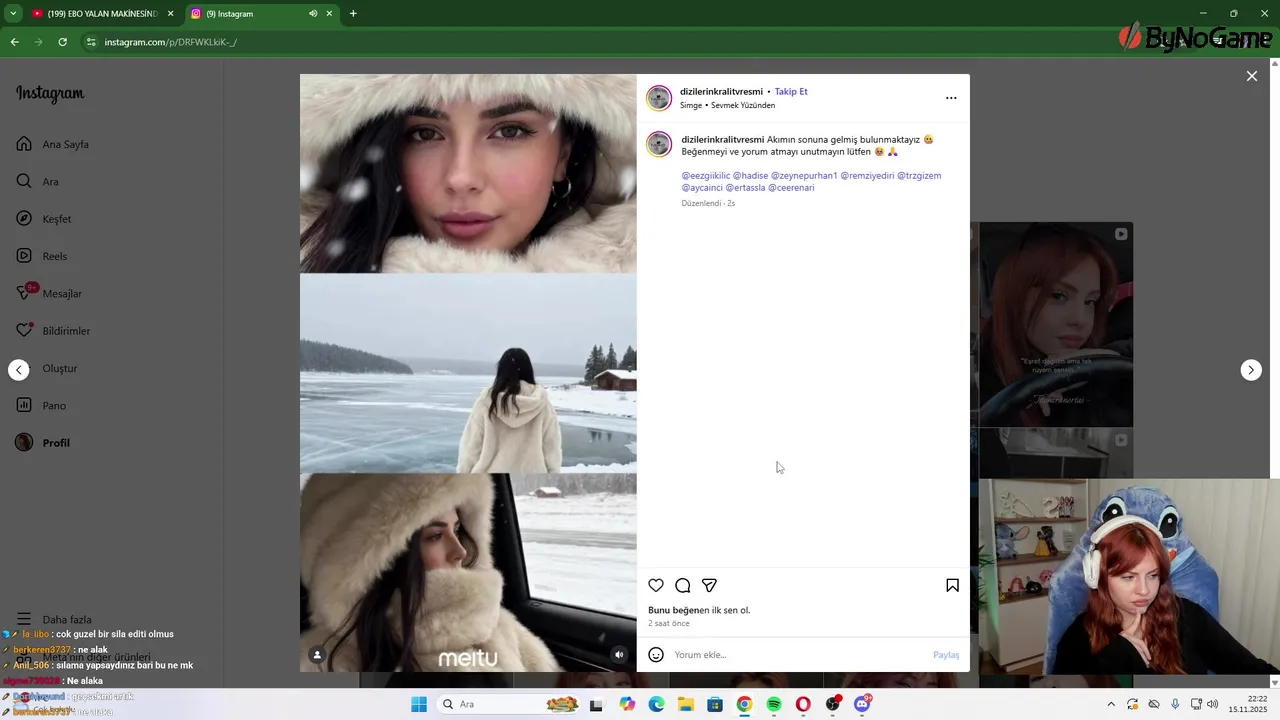Screen dimensions: 1280x720
Task: Go to Keşfet explore page
Action: point(44,219)
